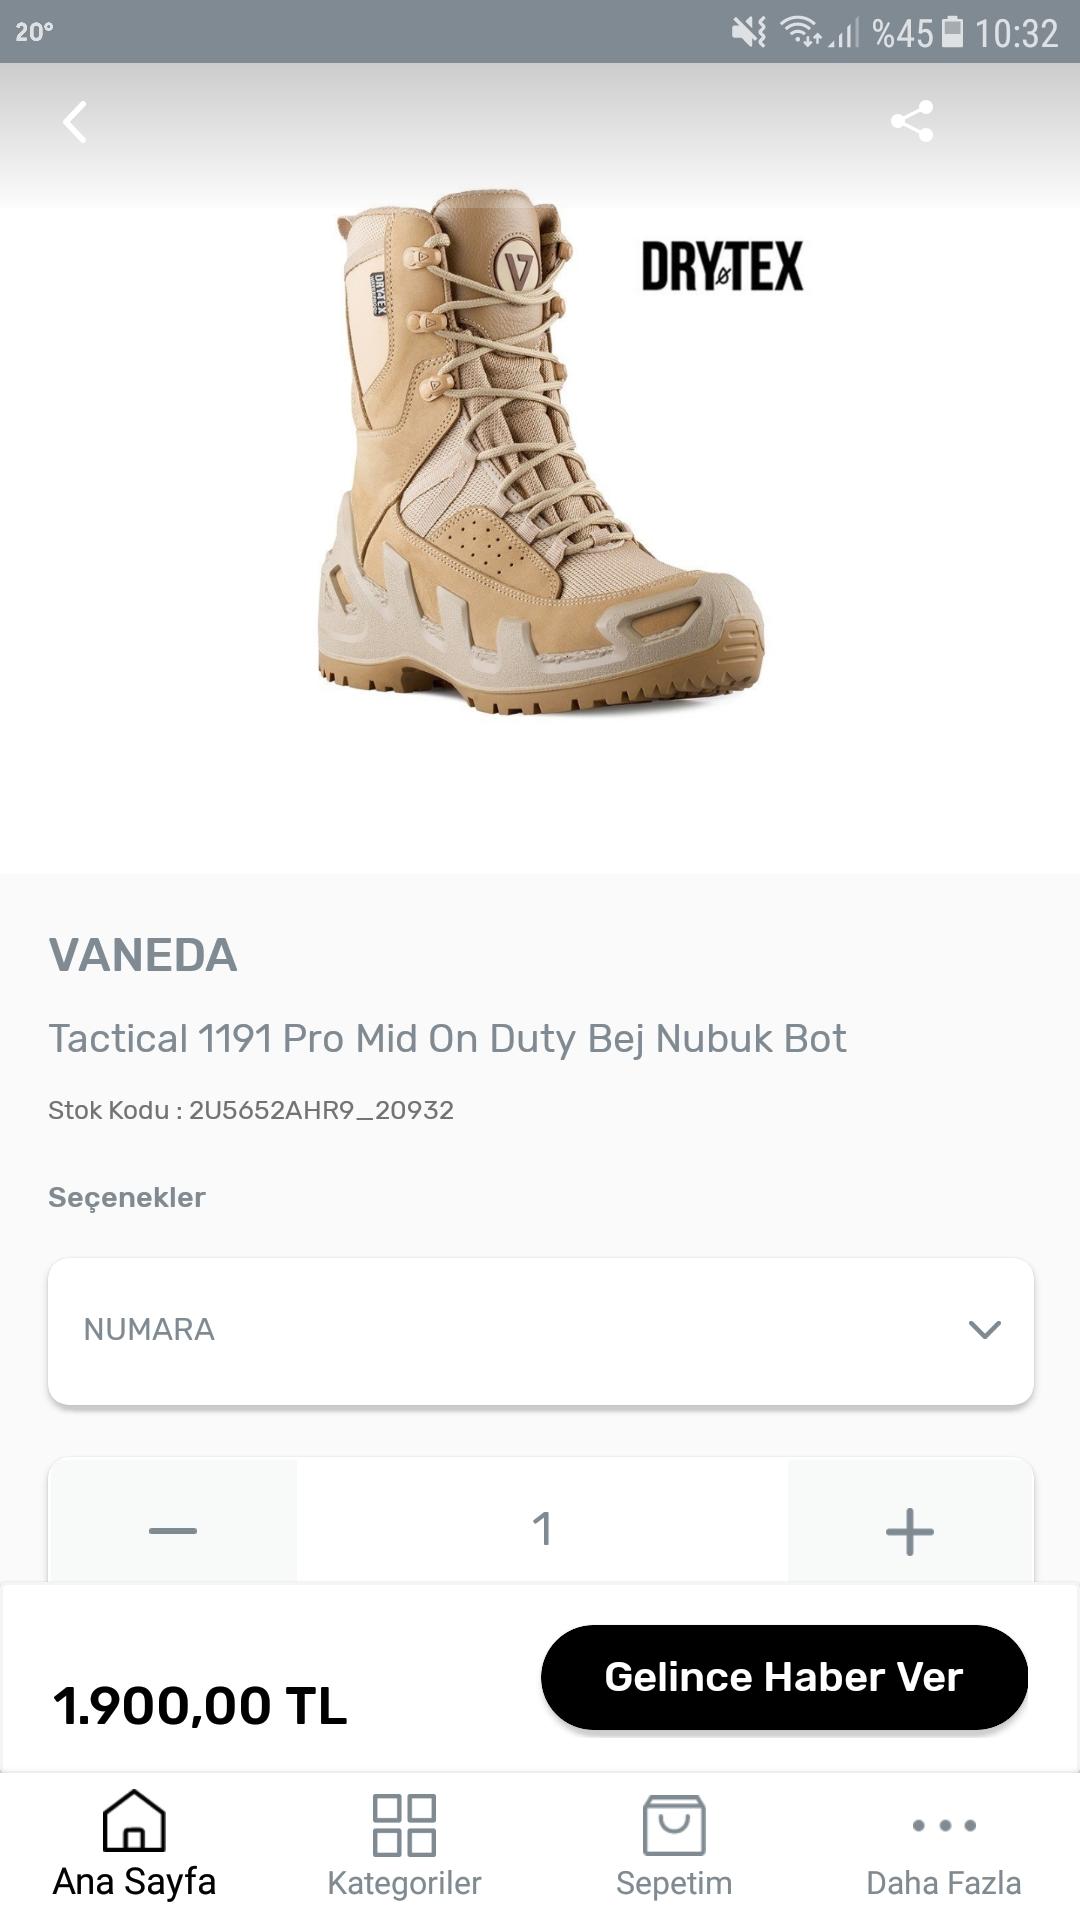Tap the 1.900,00 TL price label
This screenshot has height=1920, width=1080.
(200, 1705)
